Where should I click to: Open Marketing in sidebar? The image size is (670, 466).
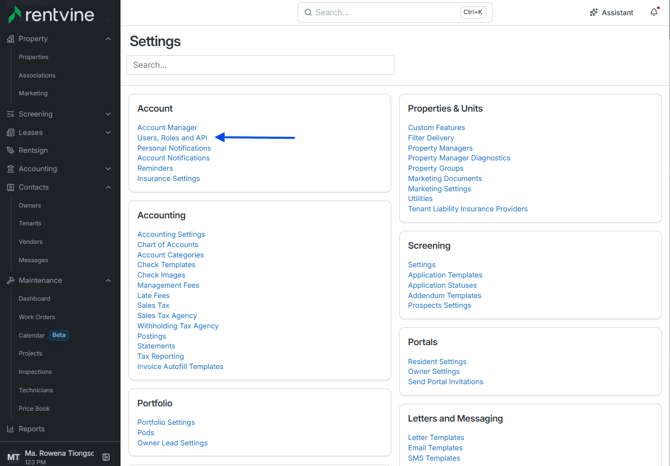(33, 93)
